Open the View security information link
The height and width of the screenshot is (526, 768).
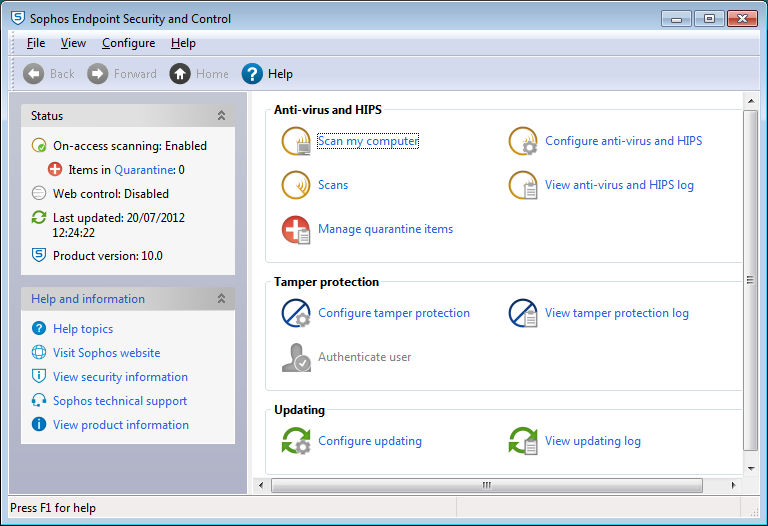coord(120,377)
